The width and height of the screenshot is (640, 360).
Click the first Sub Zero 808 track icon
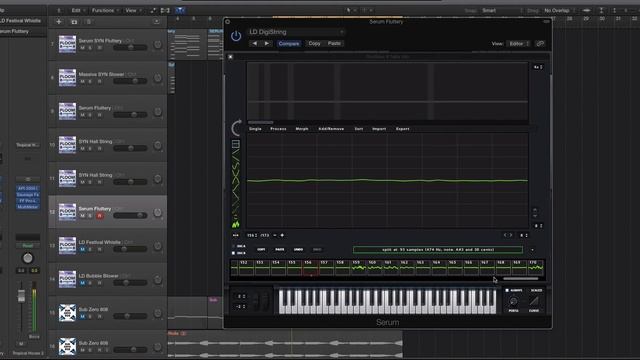point(67,313)
